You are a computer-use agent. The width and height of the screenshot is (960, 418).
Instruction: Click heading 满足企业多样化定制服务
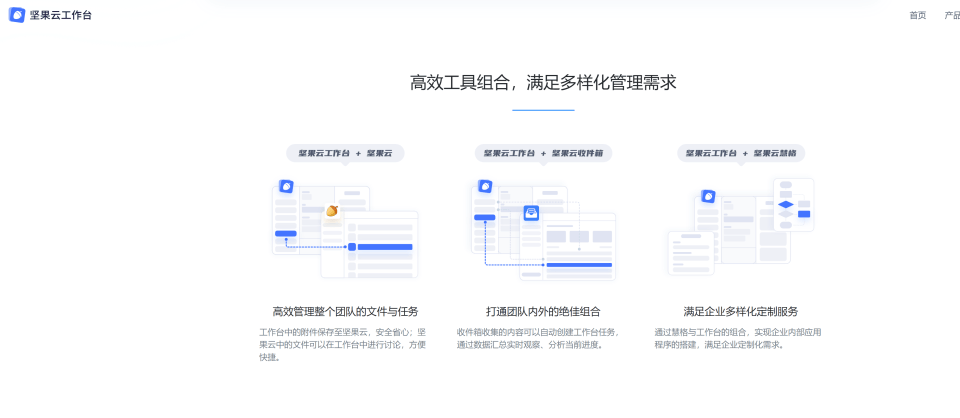tap(741, 311)
